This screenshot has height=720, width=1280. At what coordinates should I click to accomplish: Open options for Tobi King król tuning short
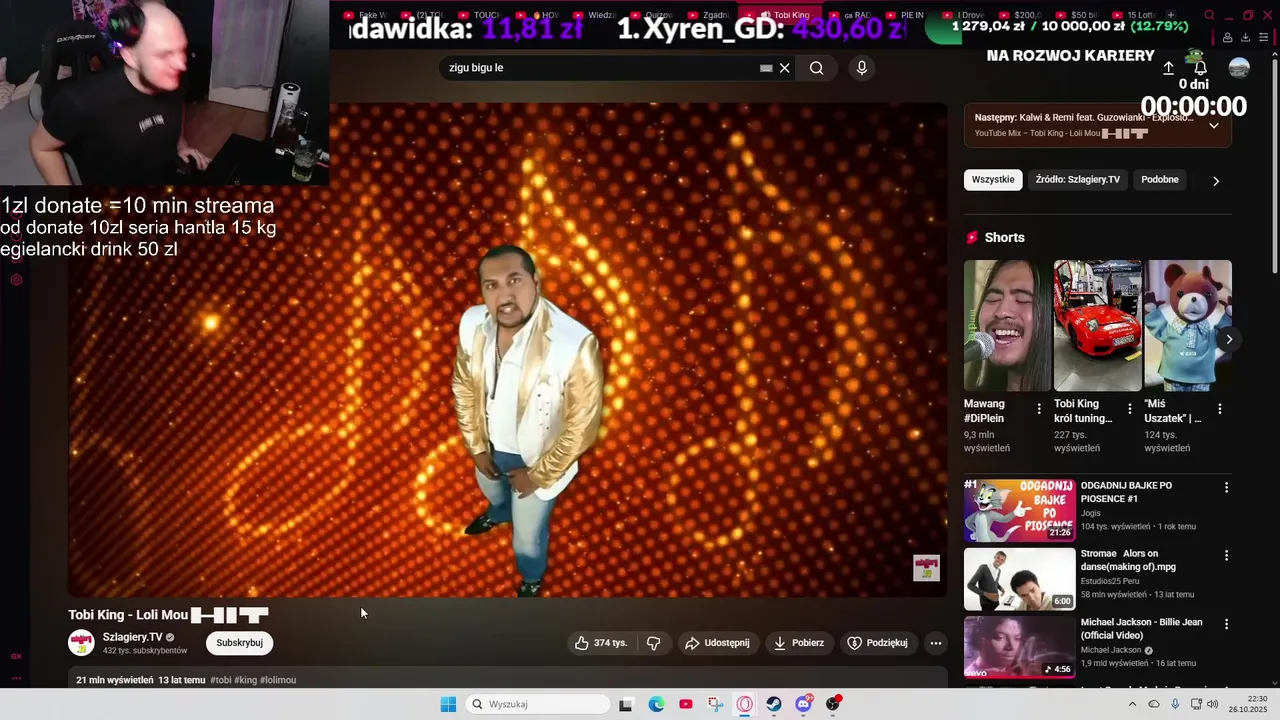(1130, 409)
